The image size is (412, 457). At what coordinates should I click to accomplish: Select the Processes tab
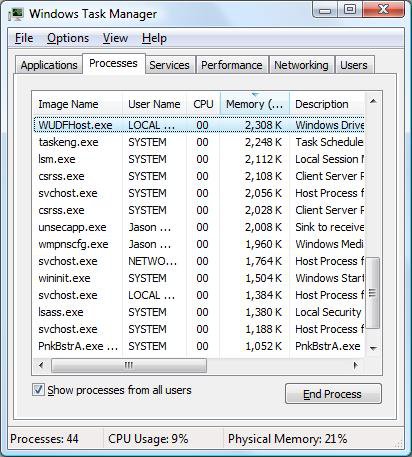point(113,63)
